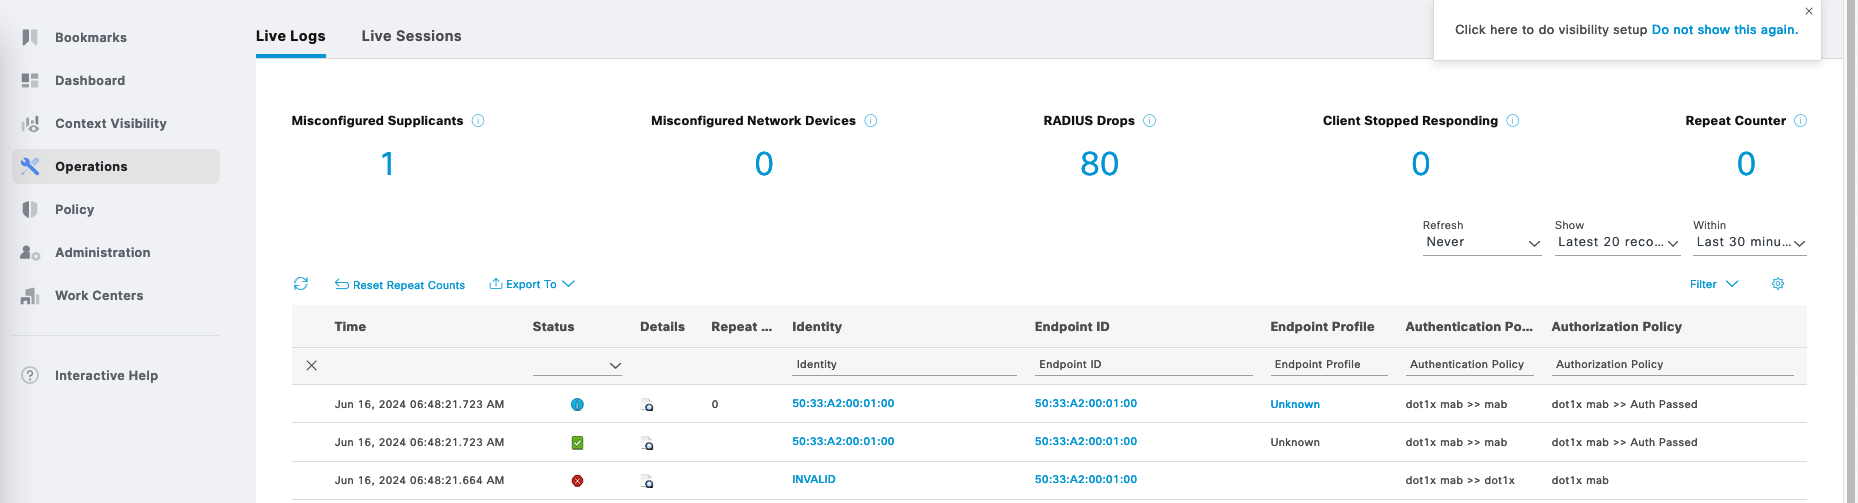
Task: Click the info icon beside Misconfigured Supplicants
Action: point(478,121)
